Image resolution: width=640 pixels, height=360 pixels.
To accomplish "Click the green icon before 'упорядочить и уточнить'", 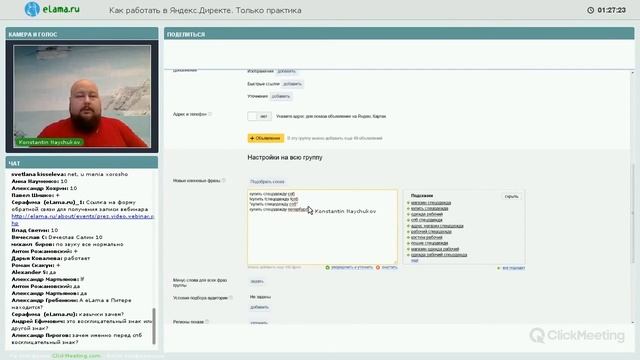I will (x=327, y=267).
